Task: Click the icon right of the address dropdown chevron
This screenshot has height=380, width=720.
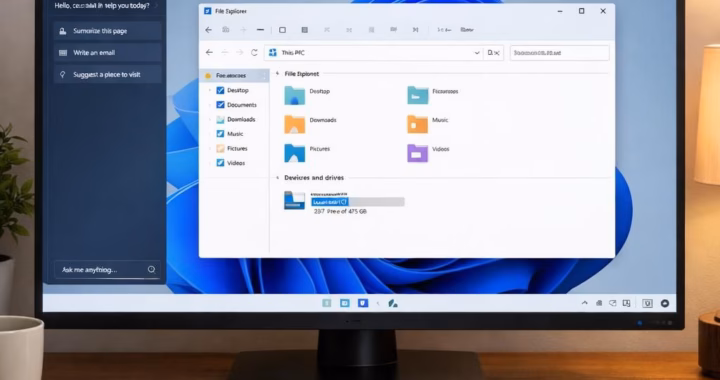Action: click(493, 53)
